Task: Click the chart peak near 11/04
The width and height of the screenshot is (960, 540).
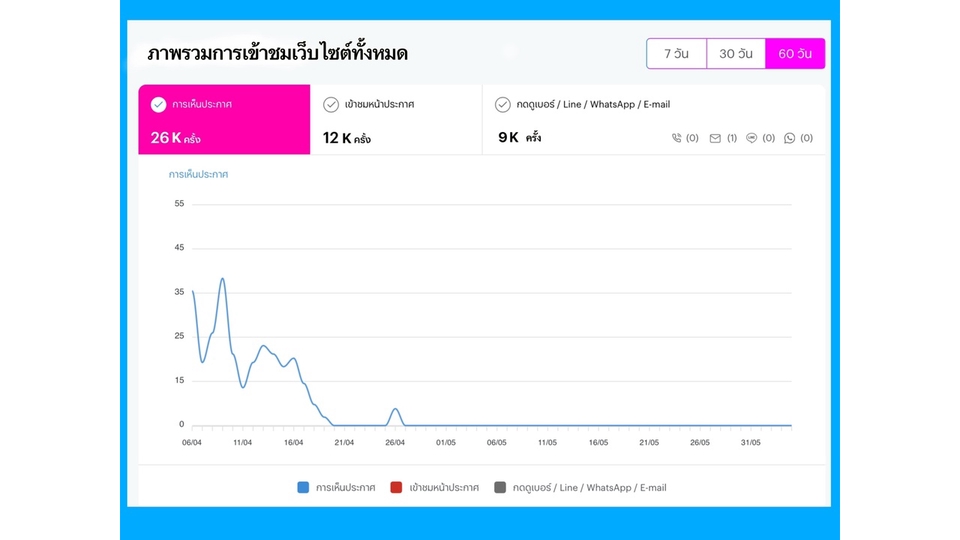Action: tap(222, 279)
